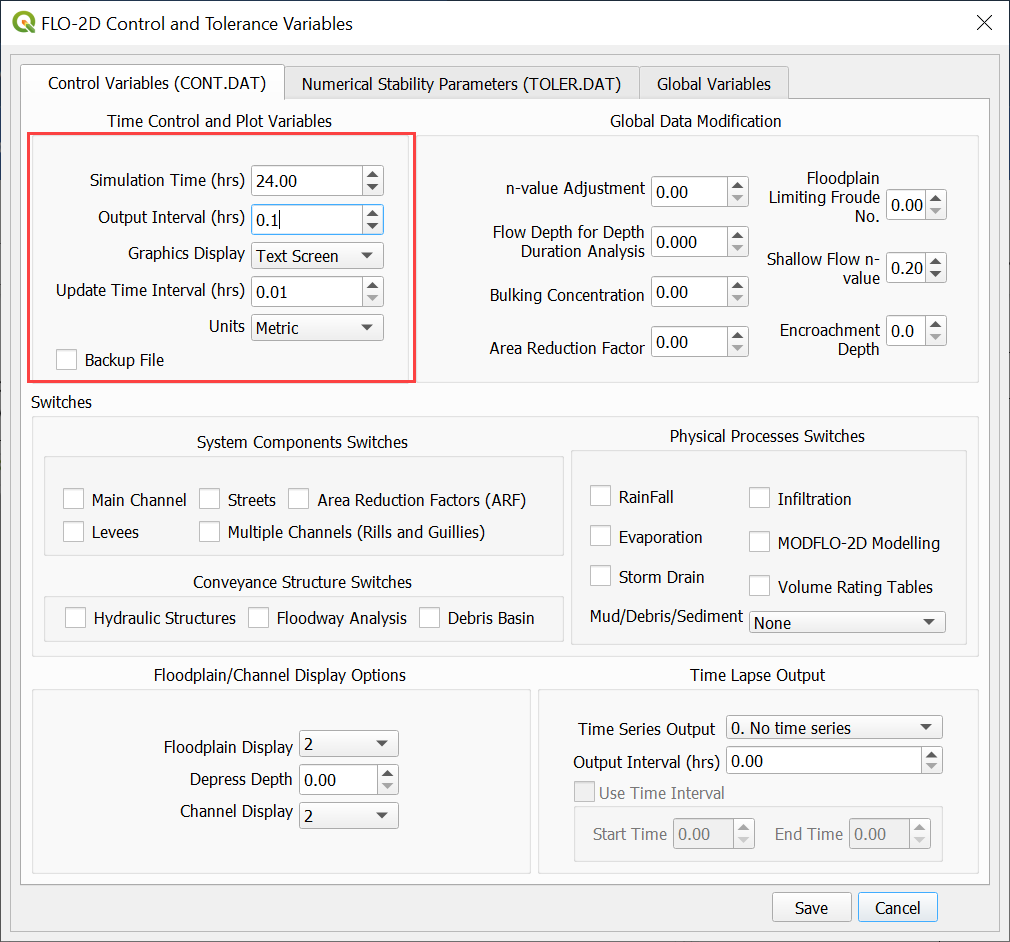The image size is (1010, 942).
Task: Open the Graphics Display dropdown
Action: 317,256
